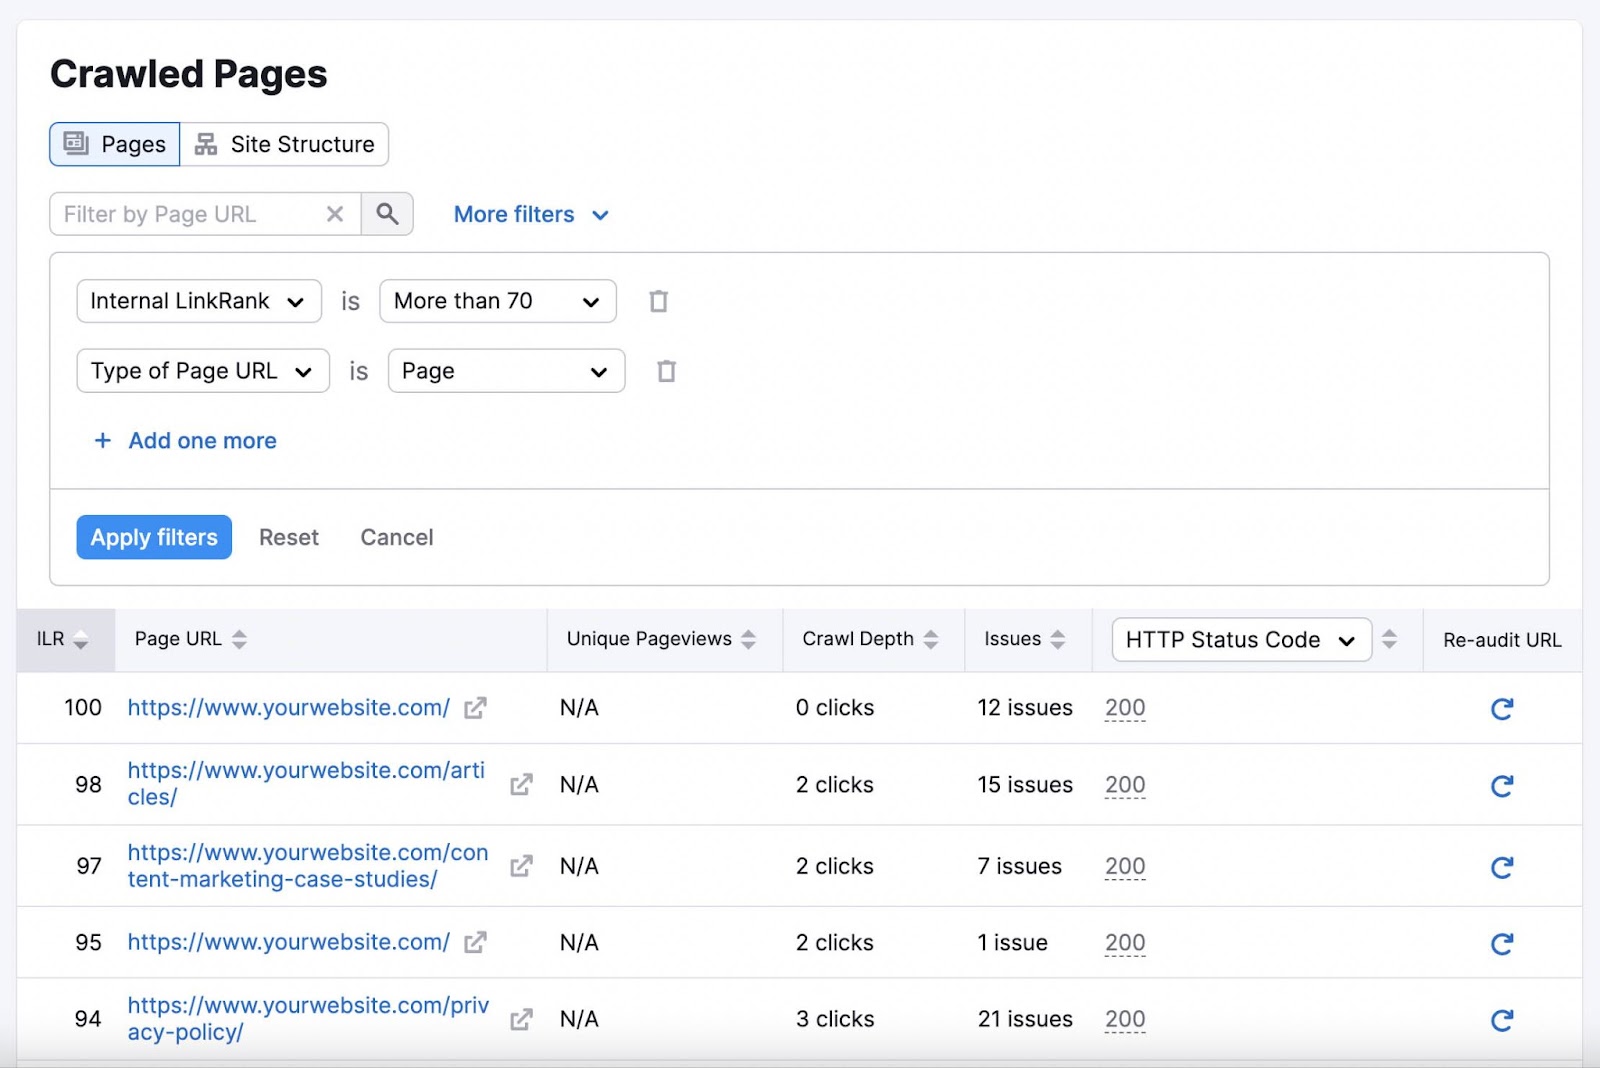Open the "Page" type dropdown
The width and height of the screenshot is (1600, 1068).
click(x=505, y=371)
